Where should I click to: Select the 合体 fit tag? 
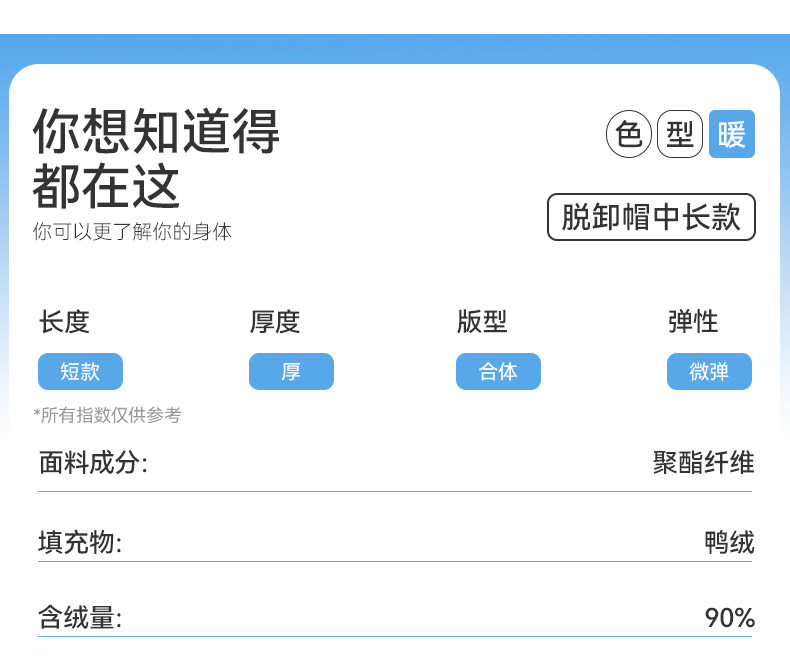(x=498, y=372)
